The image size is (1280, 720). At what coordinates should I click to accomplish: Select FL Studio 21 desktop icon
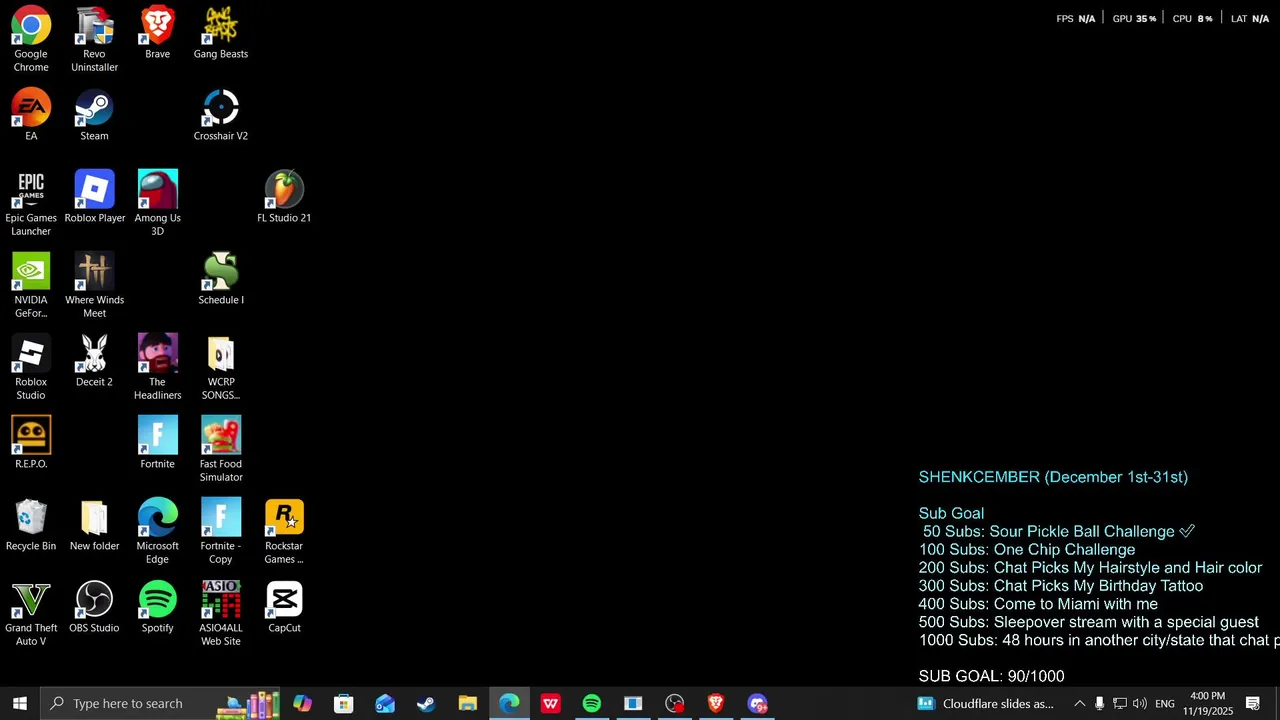pos(284,197)
